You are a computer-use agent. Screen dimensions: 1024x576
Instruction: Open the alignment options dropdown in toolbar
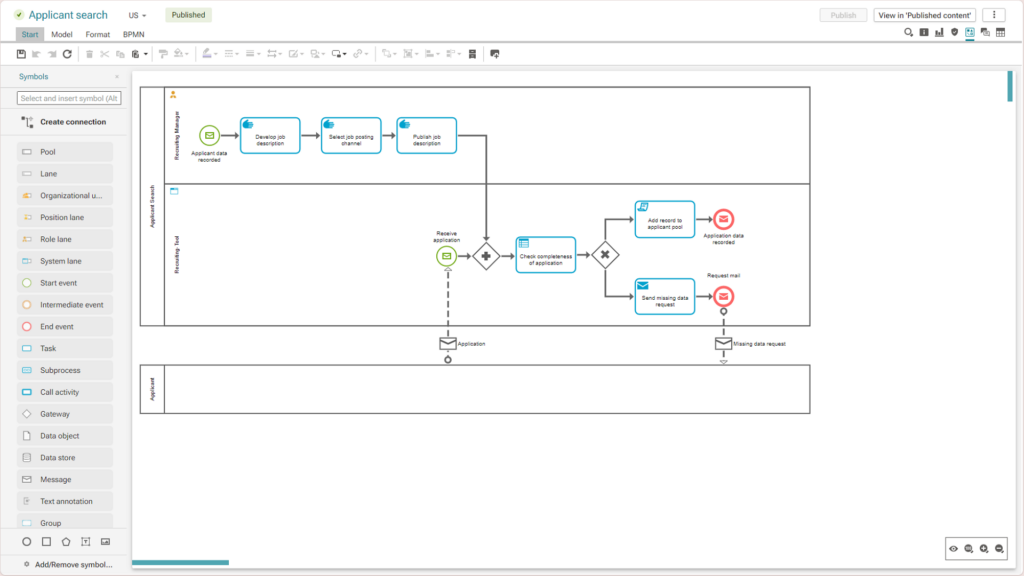pyautogui.click(x=437, y=53)
